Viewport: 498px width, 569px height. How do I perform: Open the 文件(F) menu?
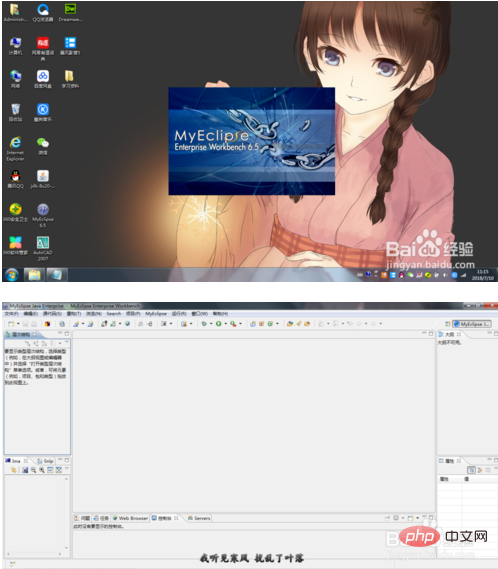(11, 314)
